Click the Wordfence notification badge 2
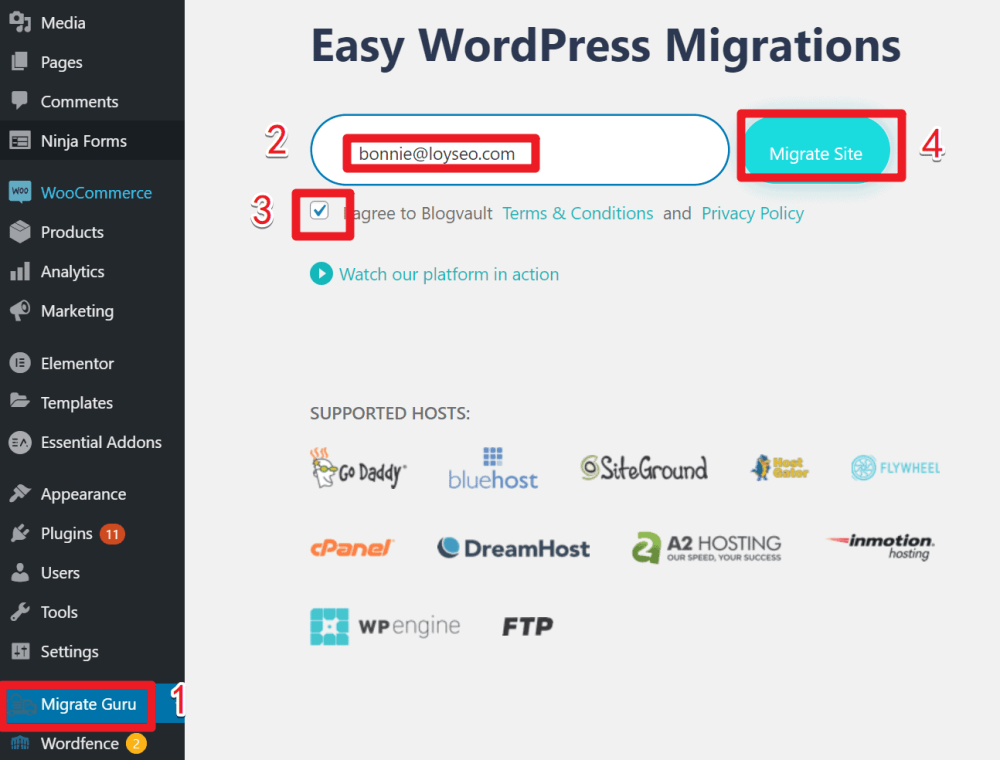The height and width of the screenshot is (760, 1000). coord(136,743)
